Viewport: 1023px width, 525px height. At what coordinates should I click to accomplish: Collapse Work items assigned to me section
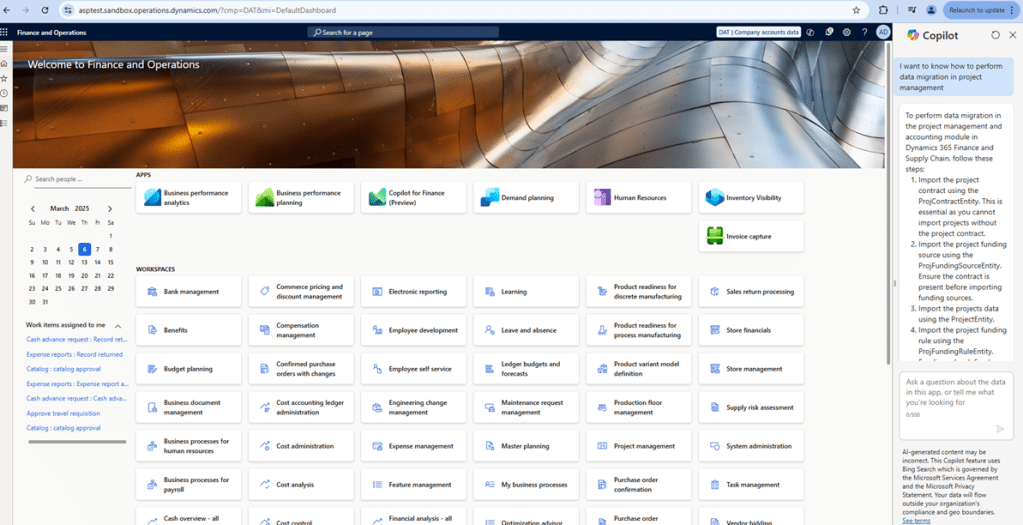(x=118, y=325)
